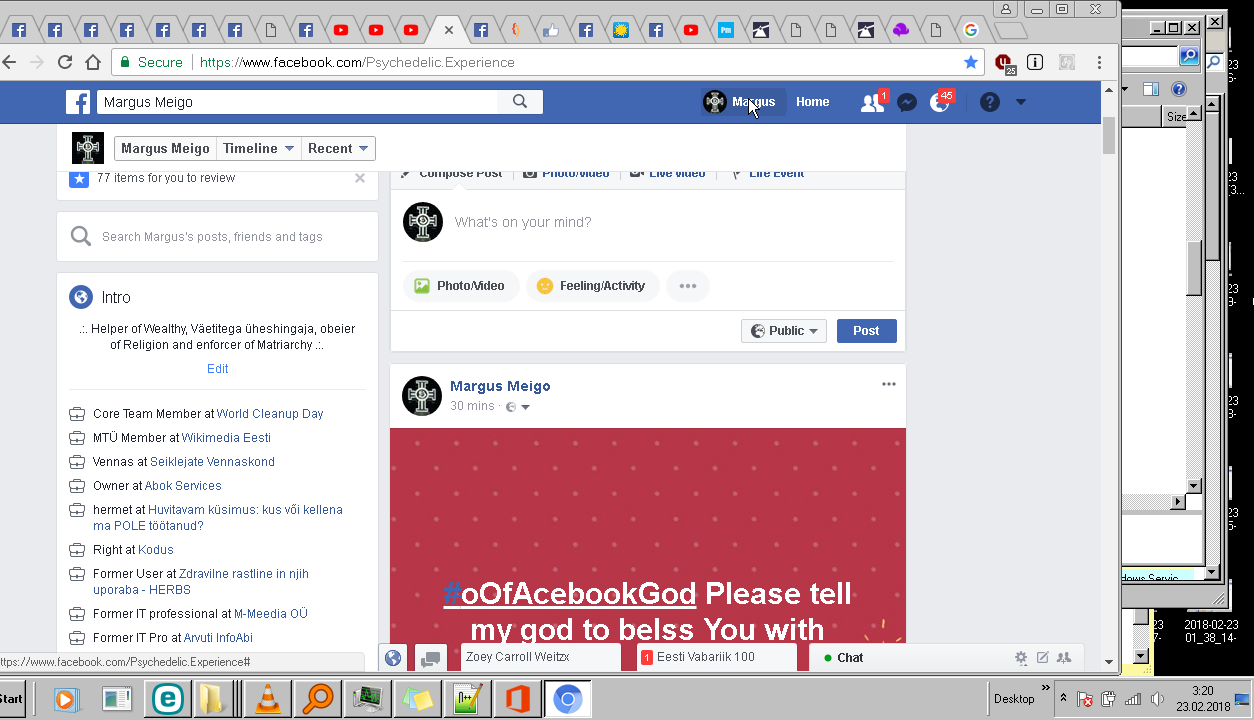Open Arvuti InfoAbi link
The width and height of the screenshot is (1254, 720).
click(218, 638)
